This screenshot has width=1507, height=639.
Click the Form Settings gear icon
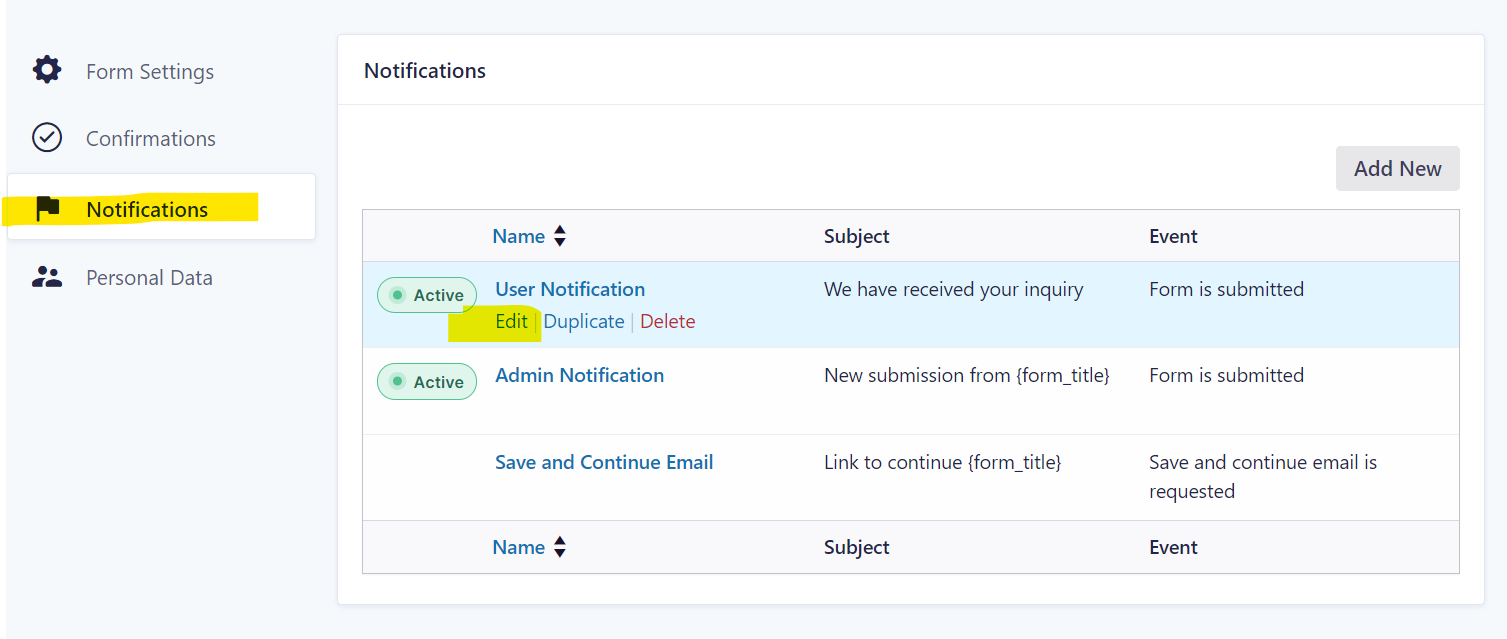[x=47, y=70]
